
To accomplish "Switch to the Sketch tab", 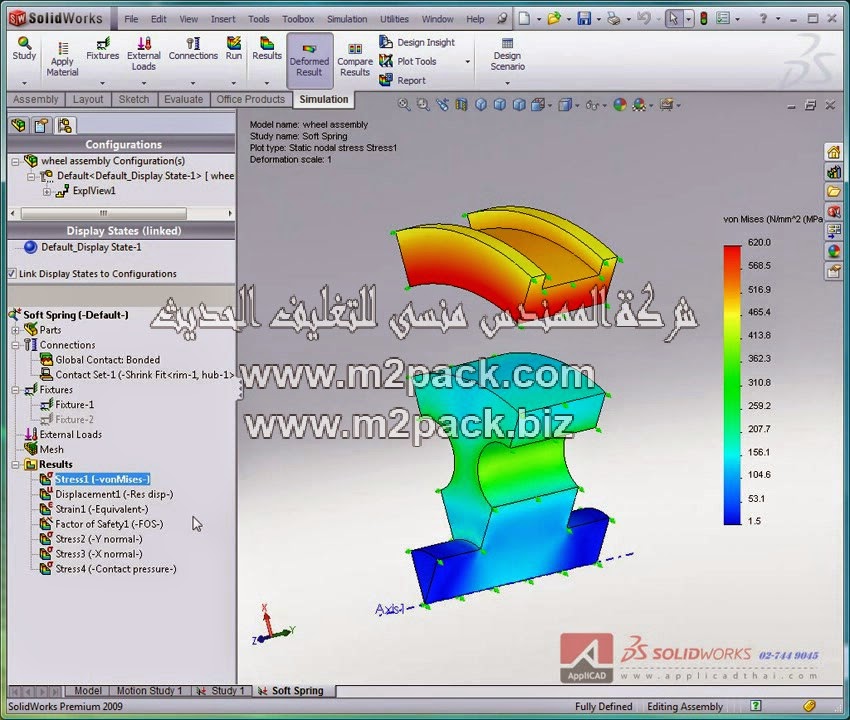I will pos(134,99).
